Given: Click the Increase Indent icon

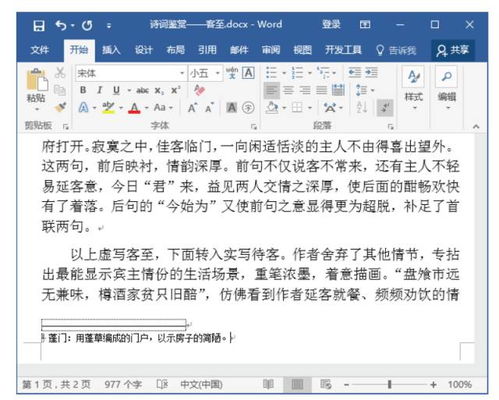Looking at the screenshot, I should click(x=371, y=72).
